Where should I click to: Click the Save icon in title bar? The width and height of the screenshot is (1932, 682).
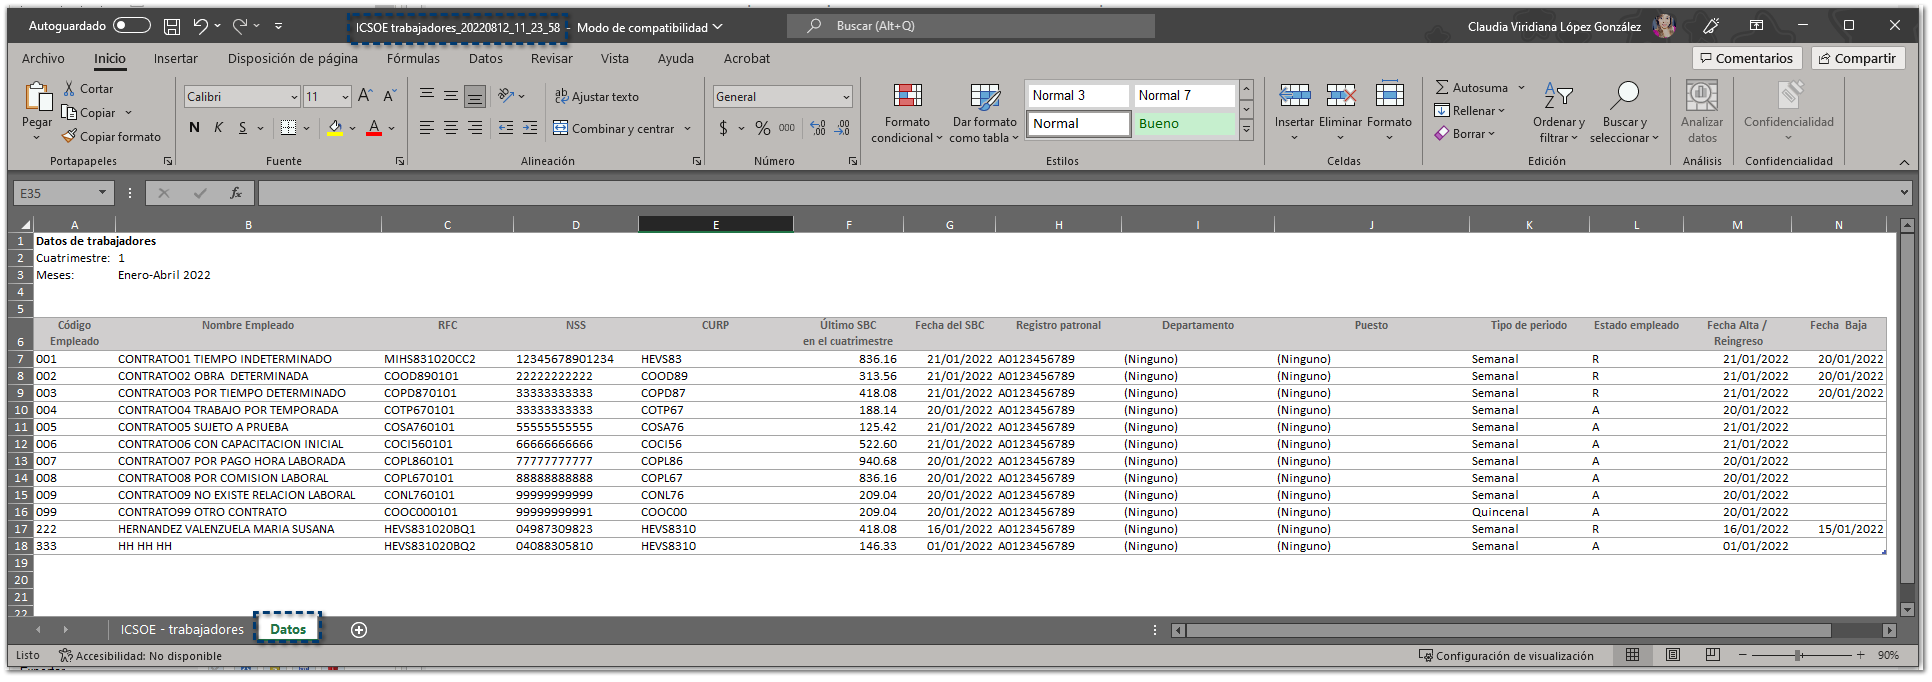[x=172, y=27]
